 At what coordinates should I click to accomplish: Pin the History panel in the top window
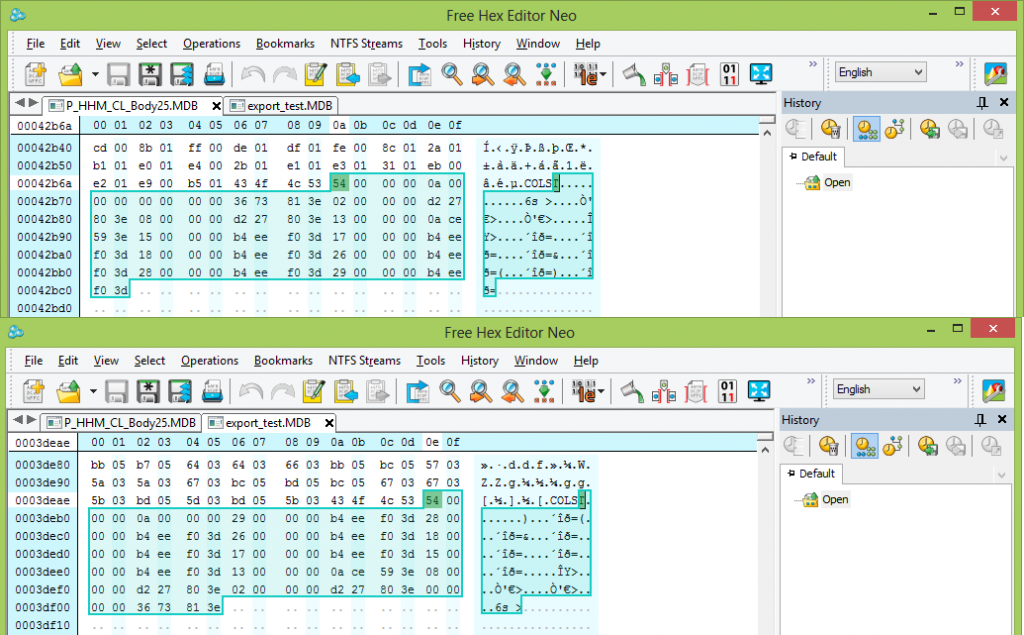[983, 103]
